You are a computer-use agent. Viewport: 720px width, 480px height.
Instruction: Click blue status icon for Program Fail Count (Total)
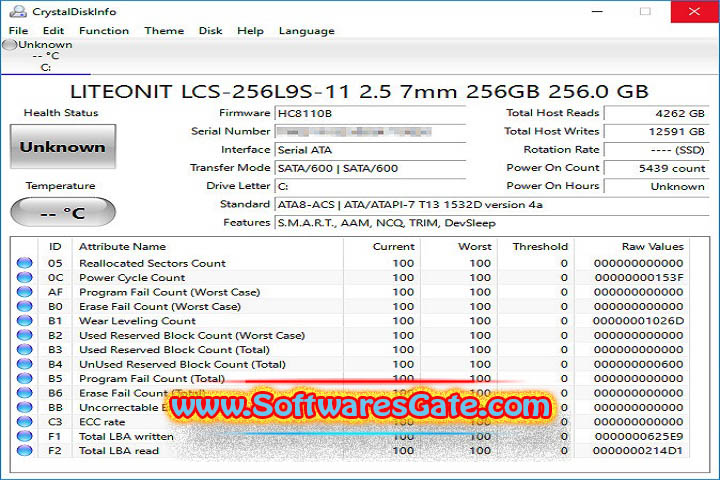click(25, 378)
